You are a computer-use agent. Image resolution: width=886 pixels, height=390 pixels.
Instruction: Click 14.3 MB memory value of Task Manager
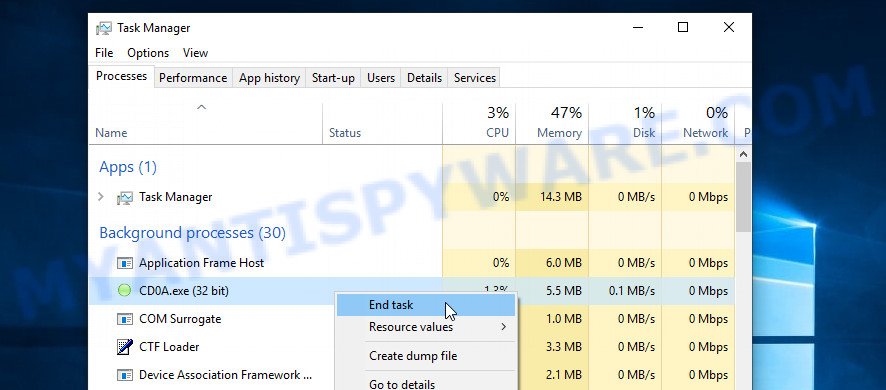pos(561,197)
